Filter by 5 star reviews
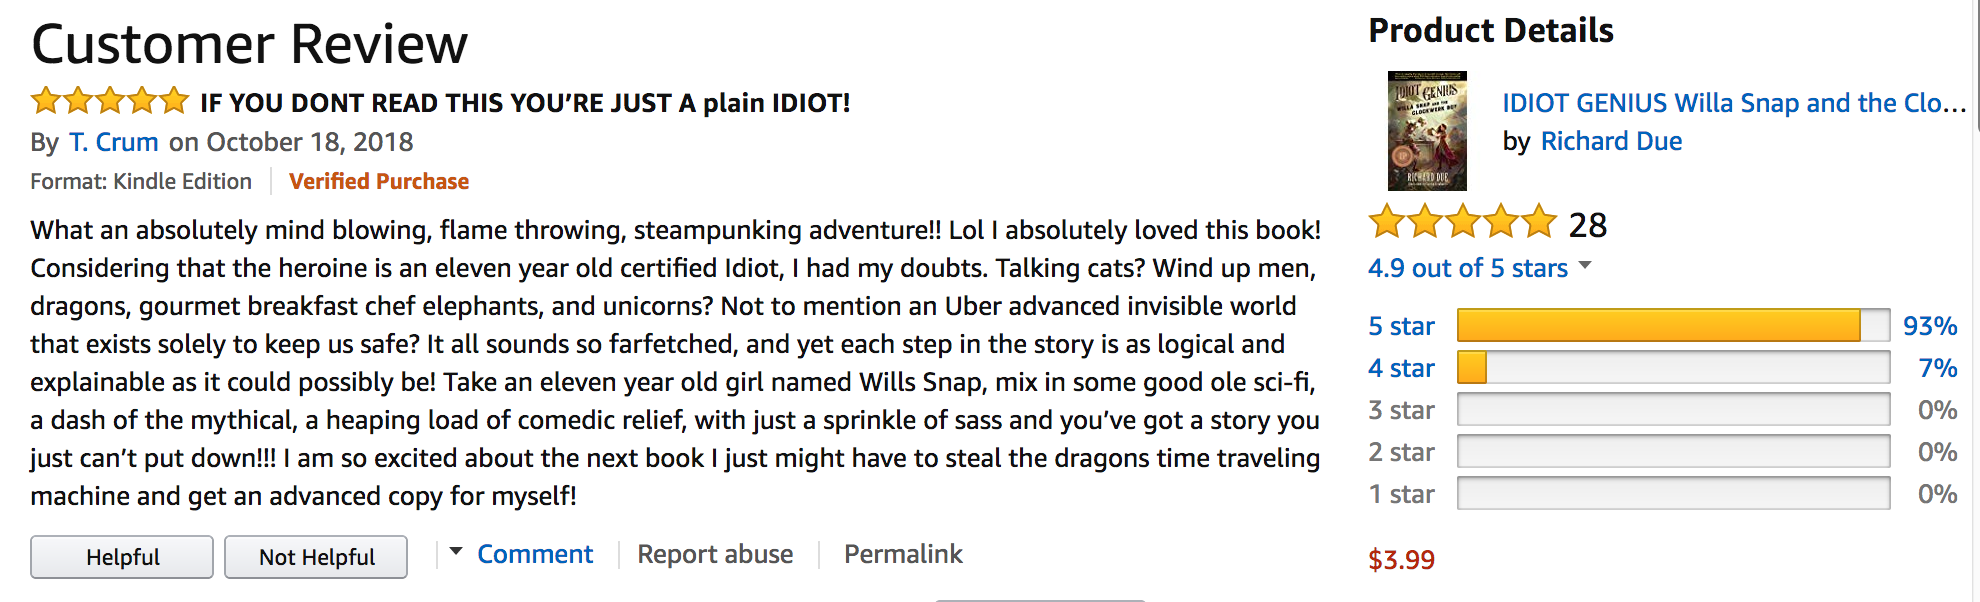 click(x=1401, y=326)
